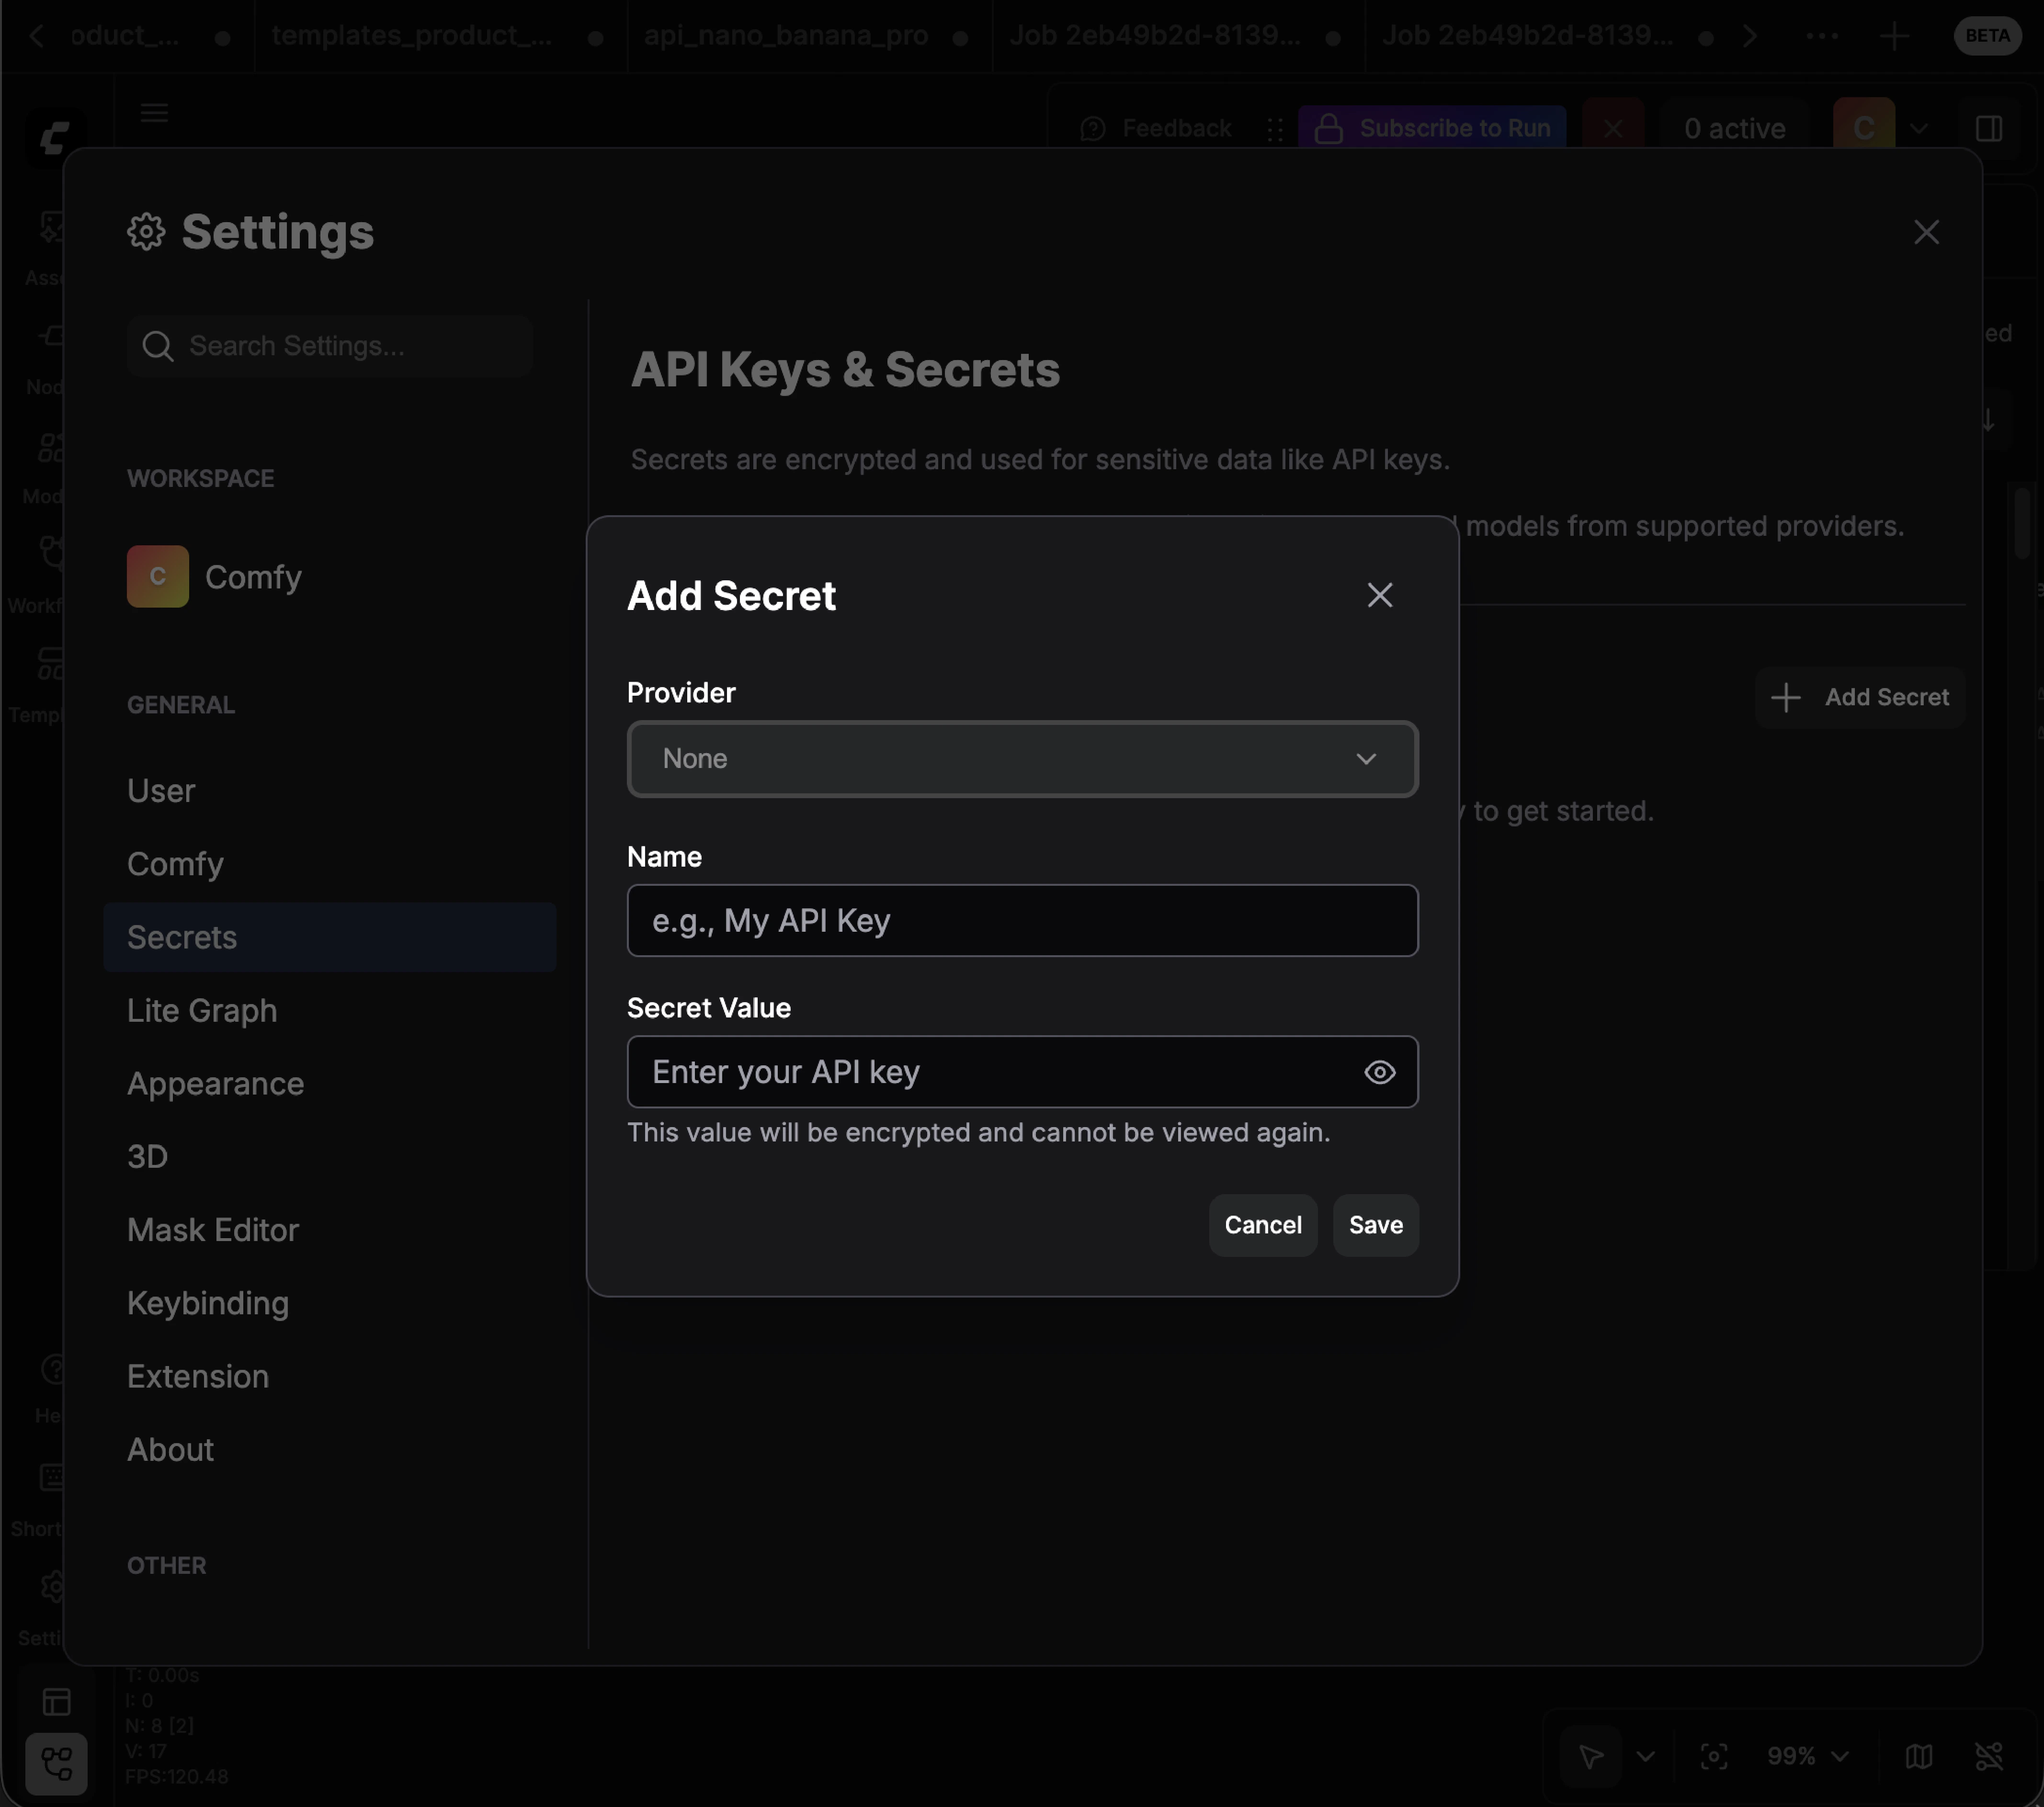Screen dimensions: 2044x1807
Task: Click the Cancel button in Add Secret
Action: click(x=1262, y=1225)
